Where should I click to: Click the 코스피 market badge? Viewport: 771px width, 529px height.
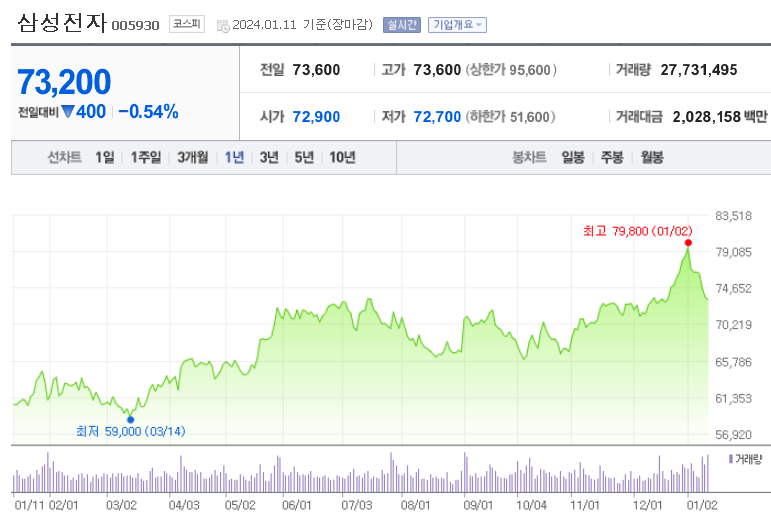coord(187,24)
